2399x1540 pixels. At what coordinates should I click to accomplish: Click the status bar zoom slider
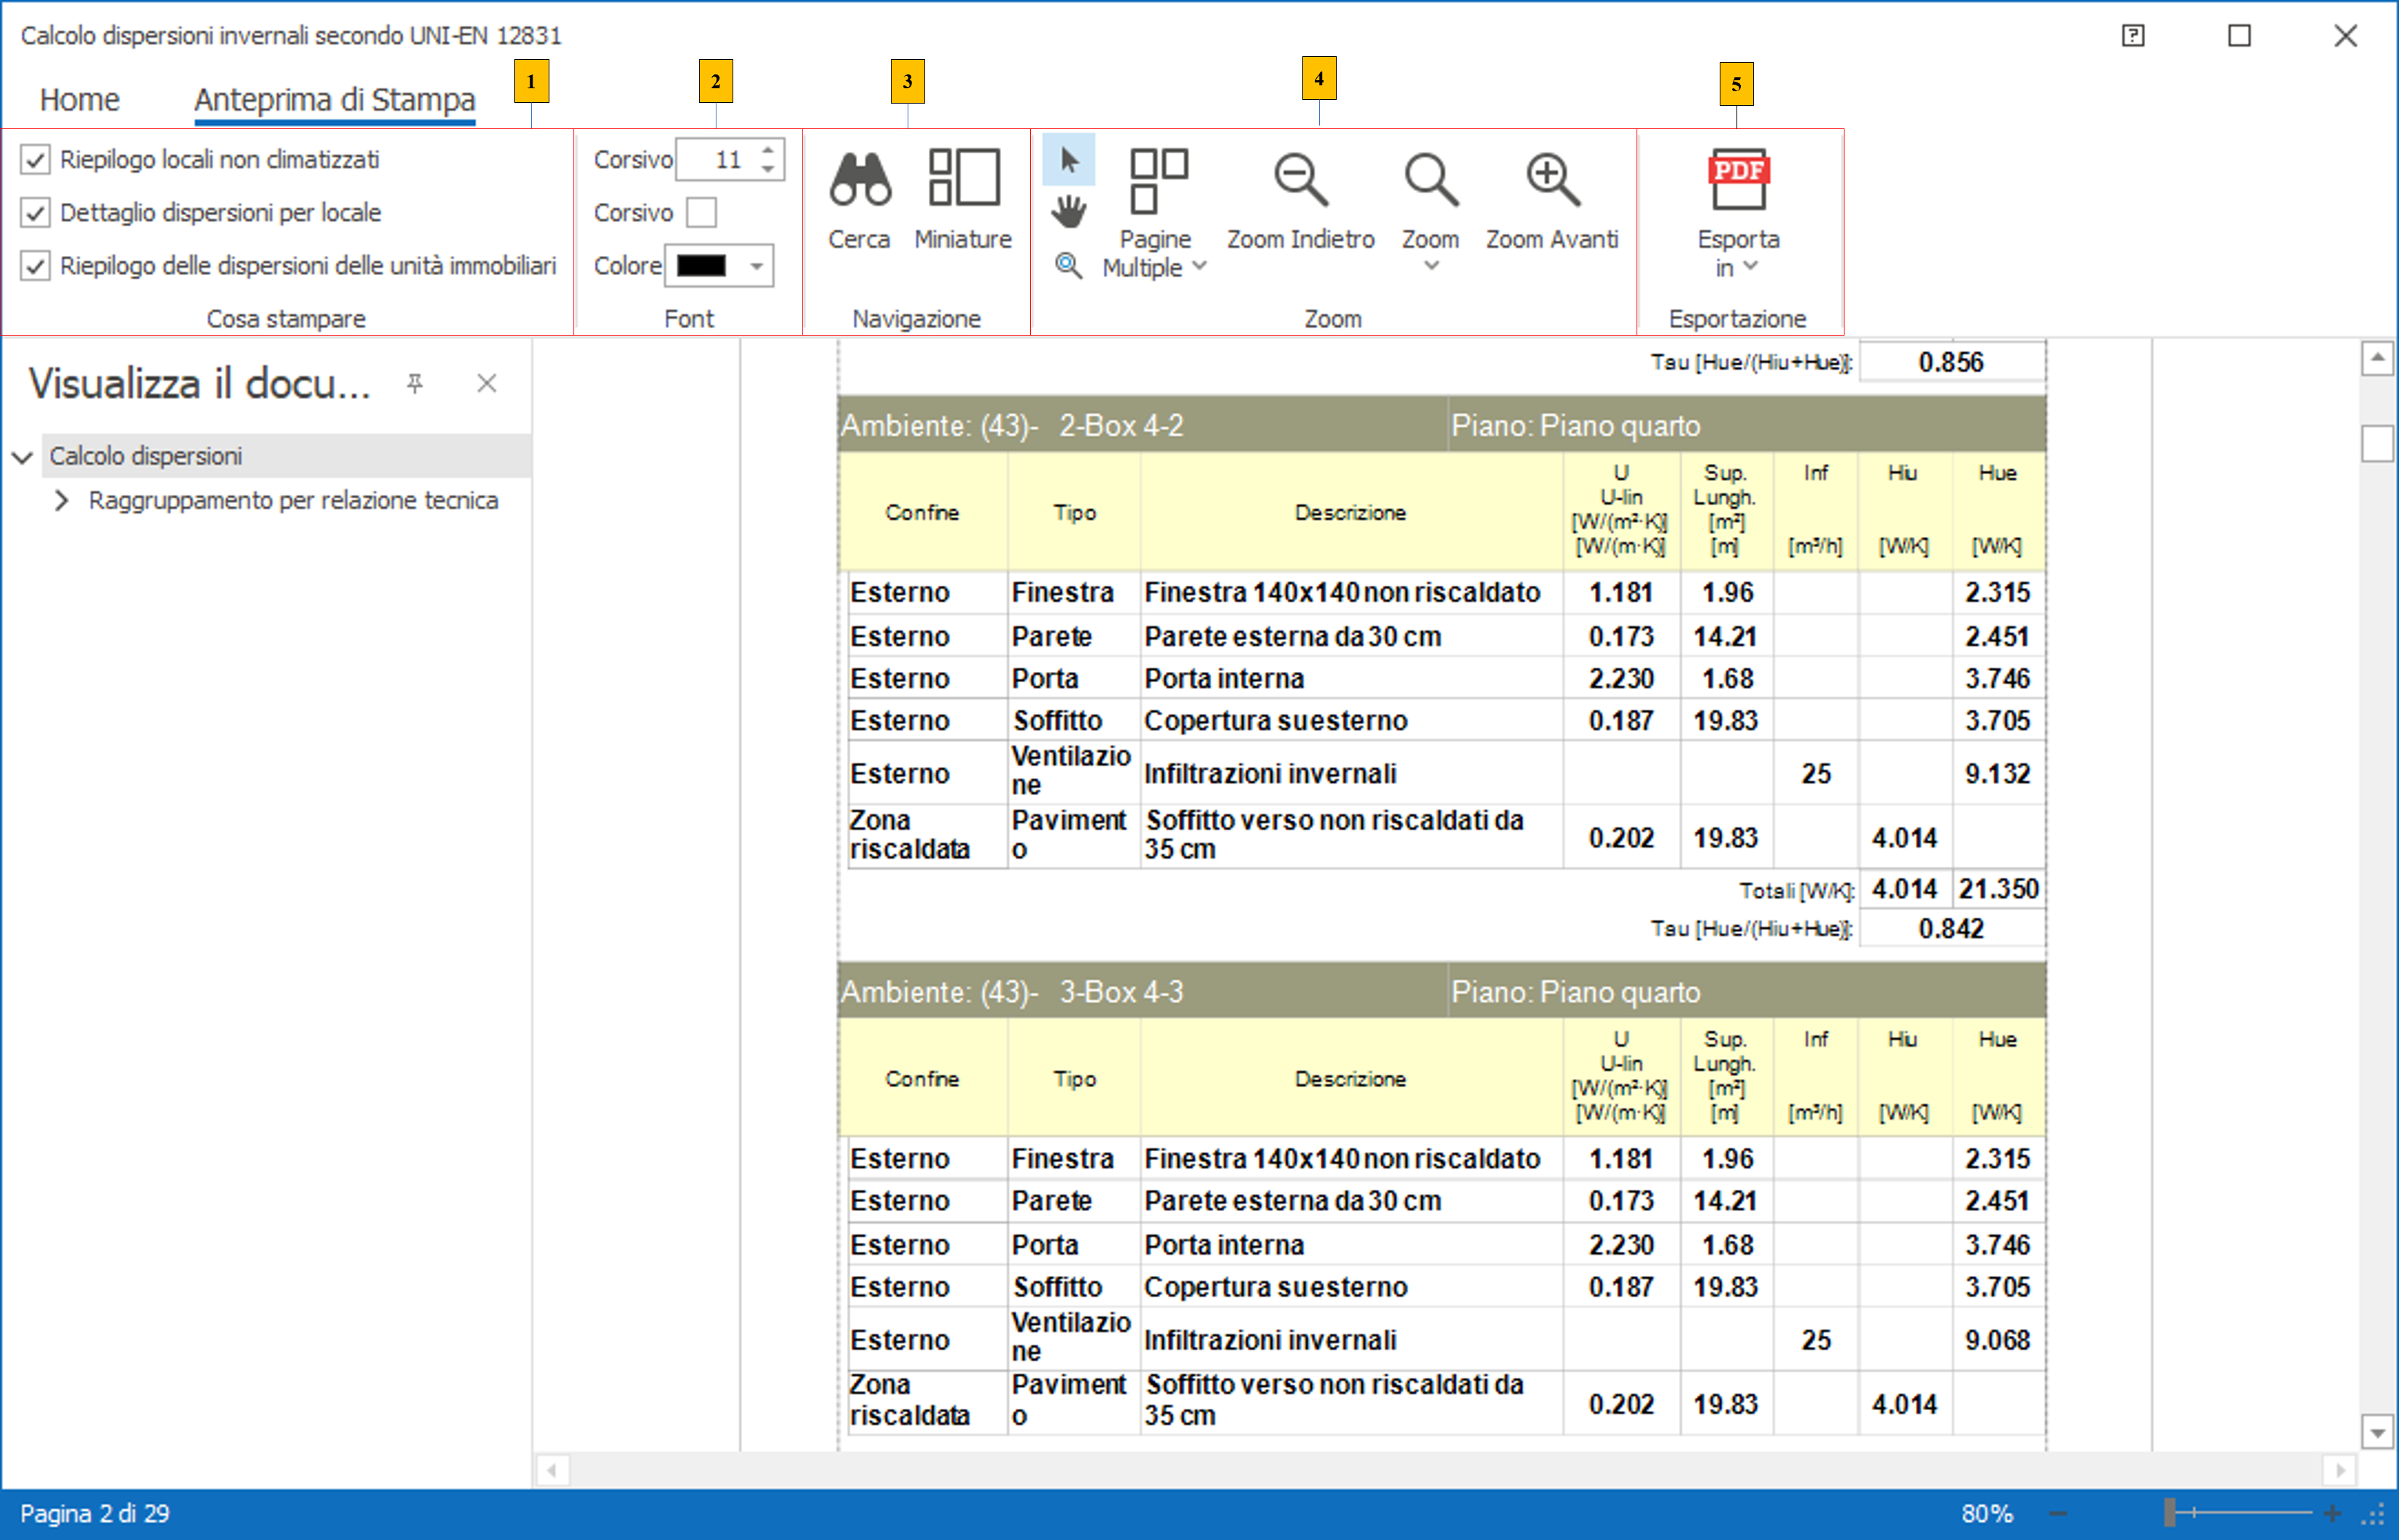[x=2169, y=1513]
